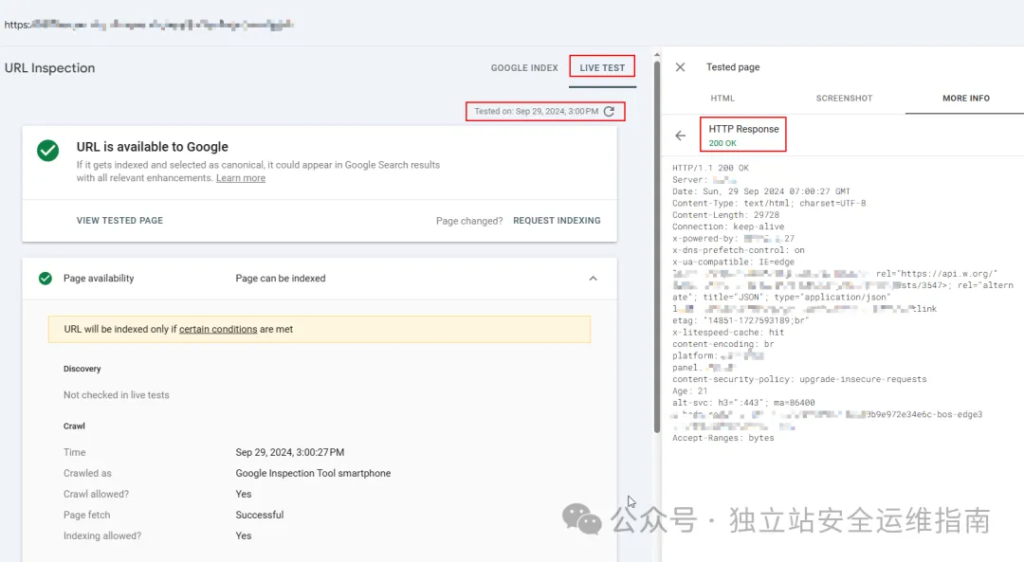Image resolution: width=1024 pixels, height=562 pixels.
Task: Click the Crawl section heading
Action: [x=74, y=426]
